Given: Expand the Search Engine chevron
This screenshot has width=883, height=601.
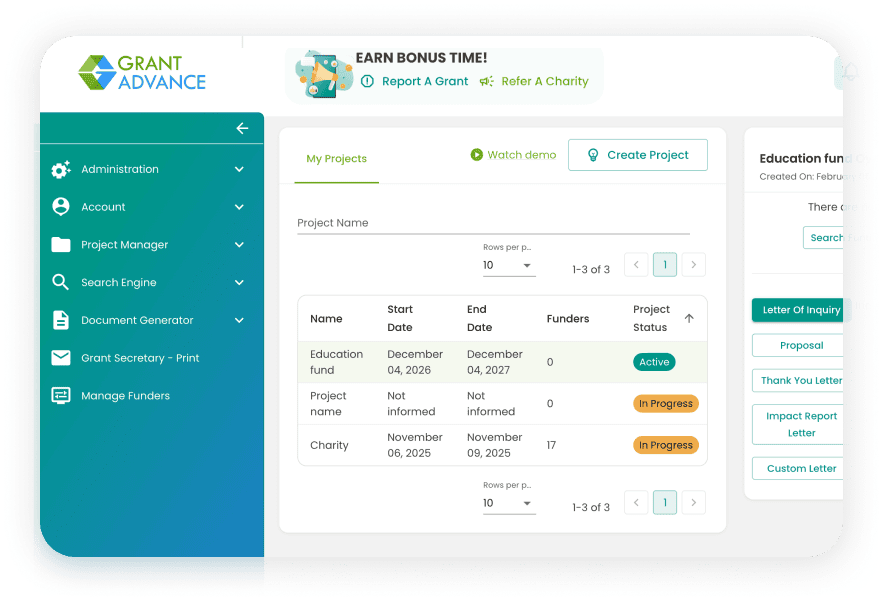Looking at the screenshot, I should 239,282.
